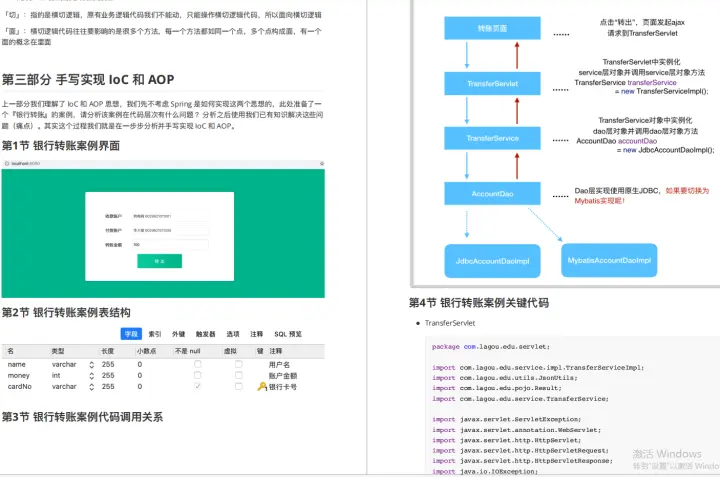
Task: Open the 外键 tab
Action: [x=179, y=334]
